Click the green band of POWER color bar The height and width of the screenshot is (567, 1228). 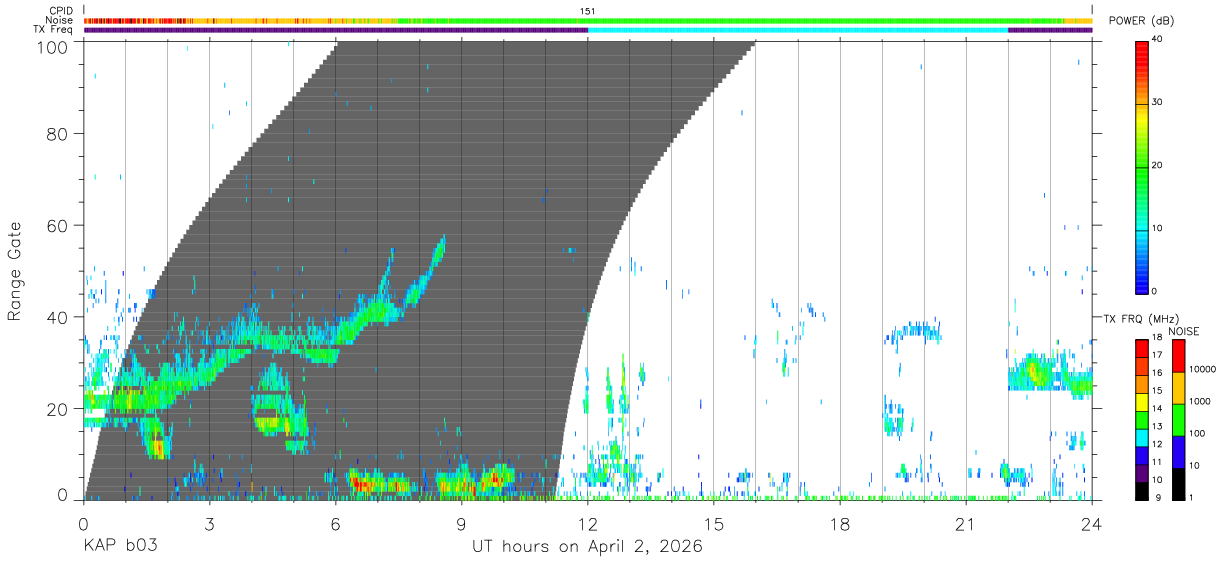point(1141,170)
